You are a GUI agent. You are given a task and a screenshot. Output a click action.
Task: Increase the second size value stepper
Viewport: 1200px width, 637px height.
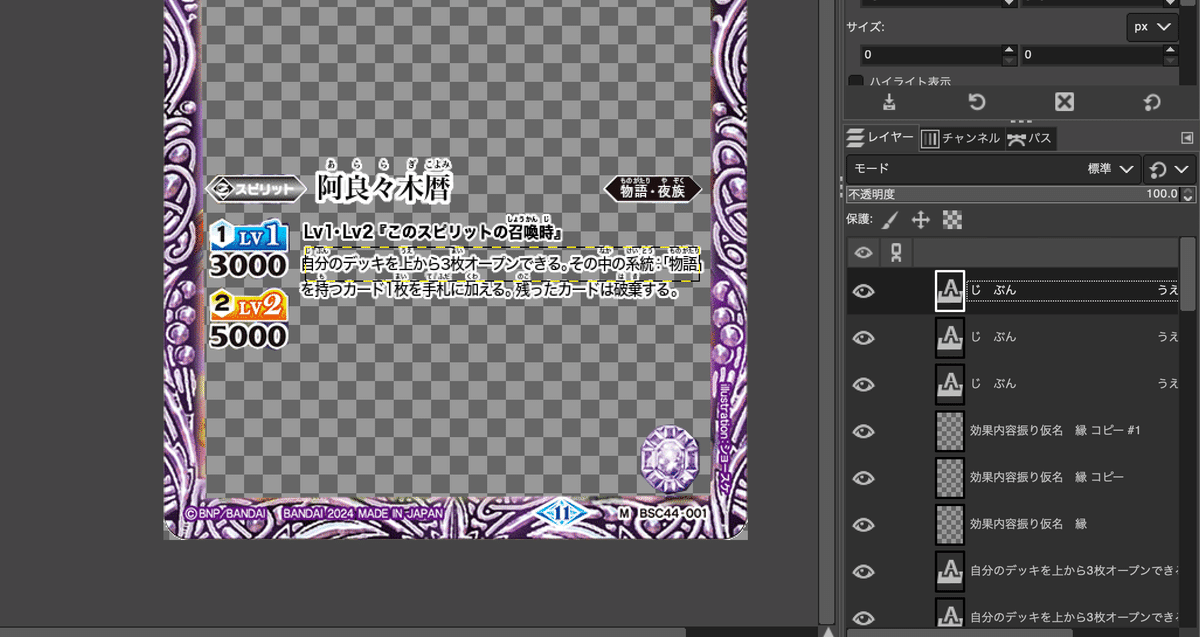1171,49
